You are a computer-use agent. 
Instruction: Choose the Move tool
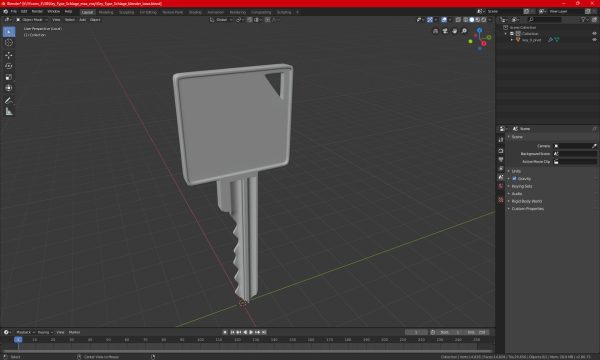coord(9,55)
